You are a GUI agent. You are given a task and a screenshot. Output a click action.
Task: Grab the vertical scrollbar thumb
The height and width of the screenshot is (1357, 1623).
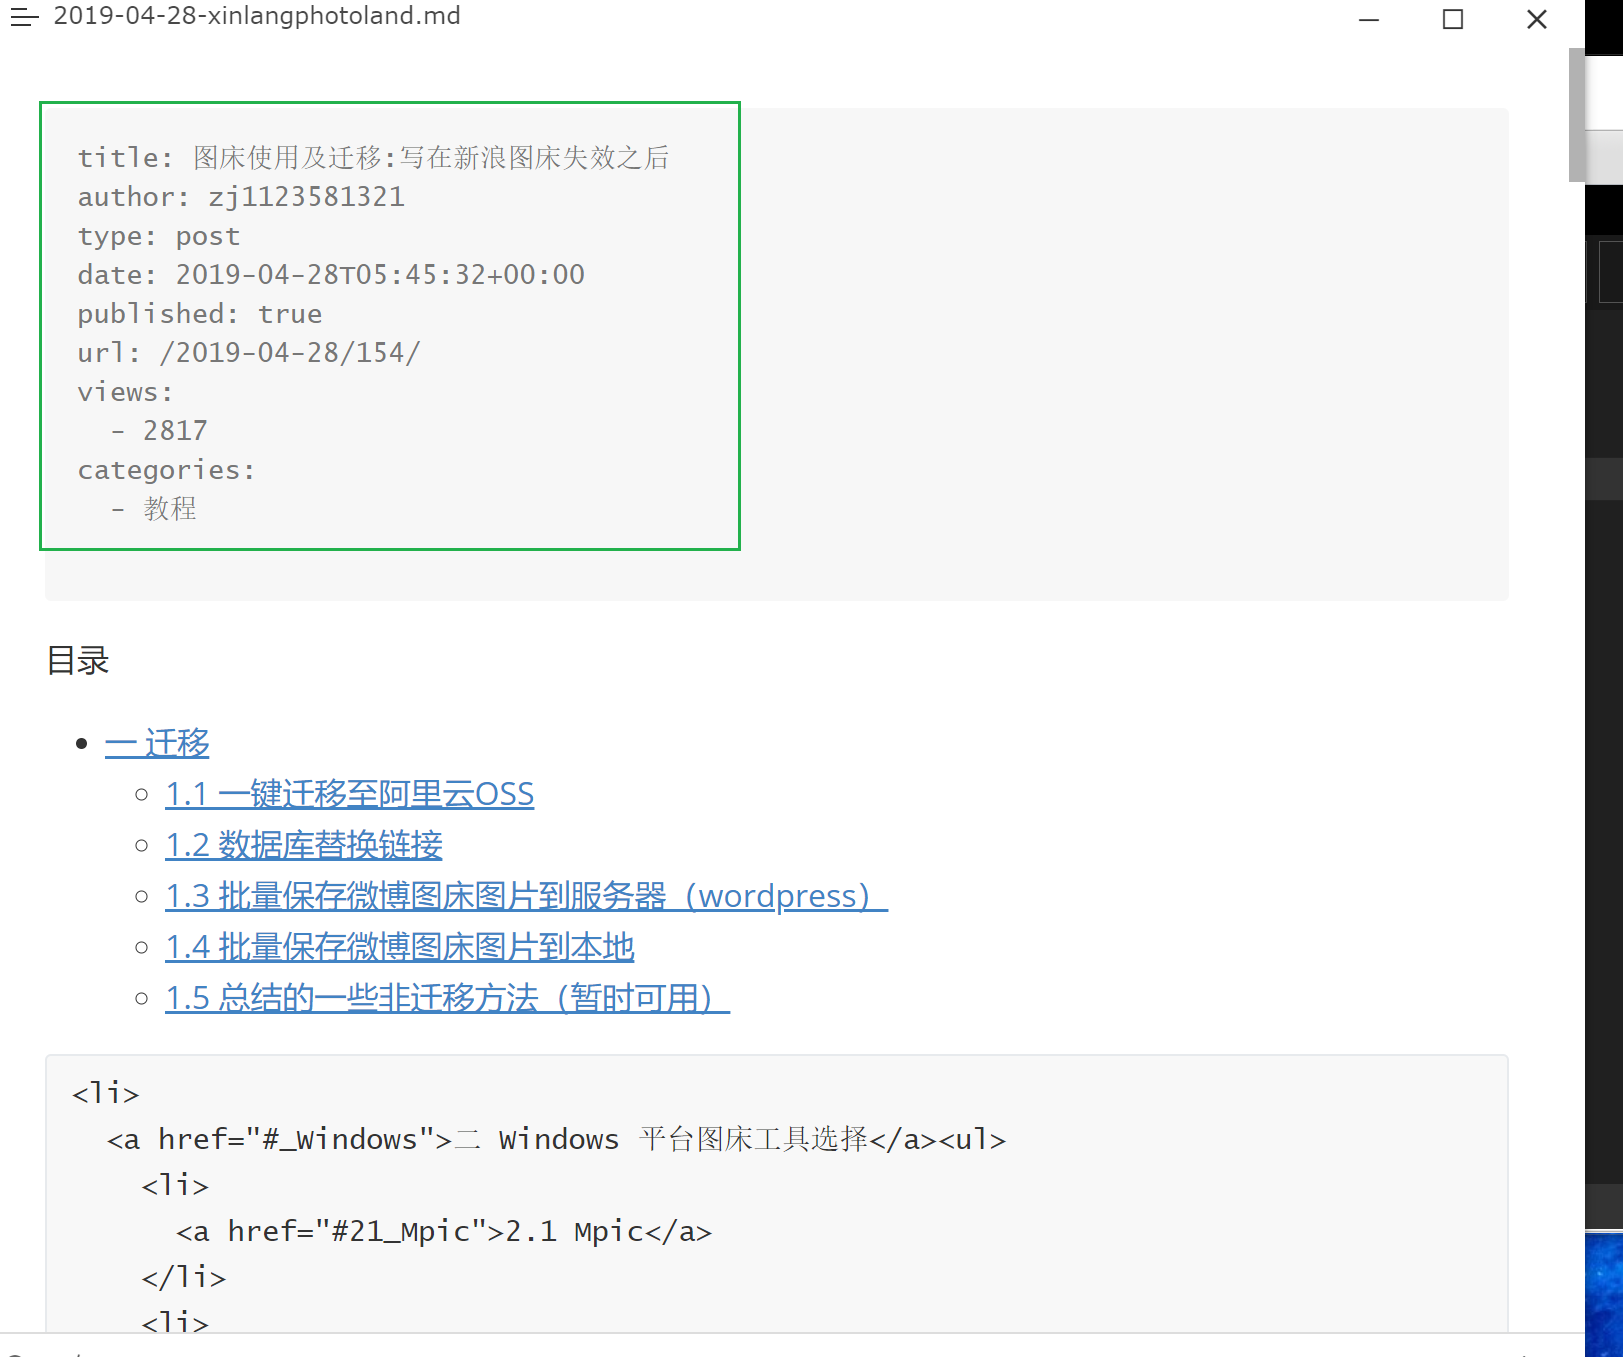[1576, 115]
